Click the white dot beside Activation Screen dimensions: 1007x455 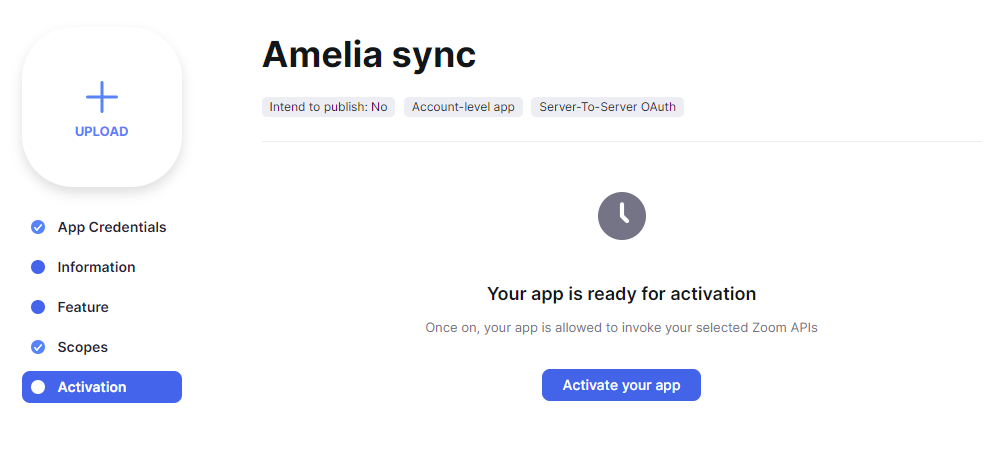[38, 387]
